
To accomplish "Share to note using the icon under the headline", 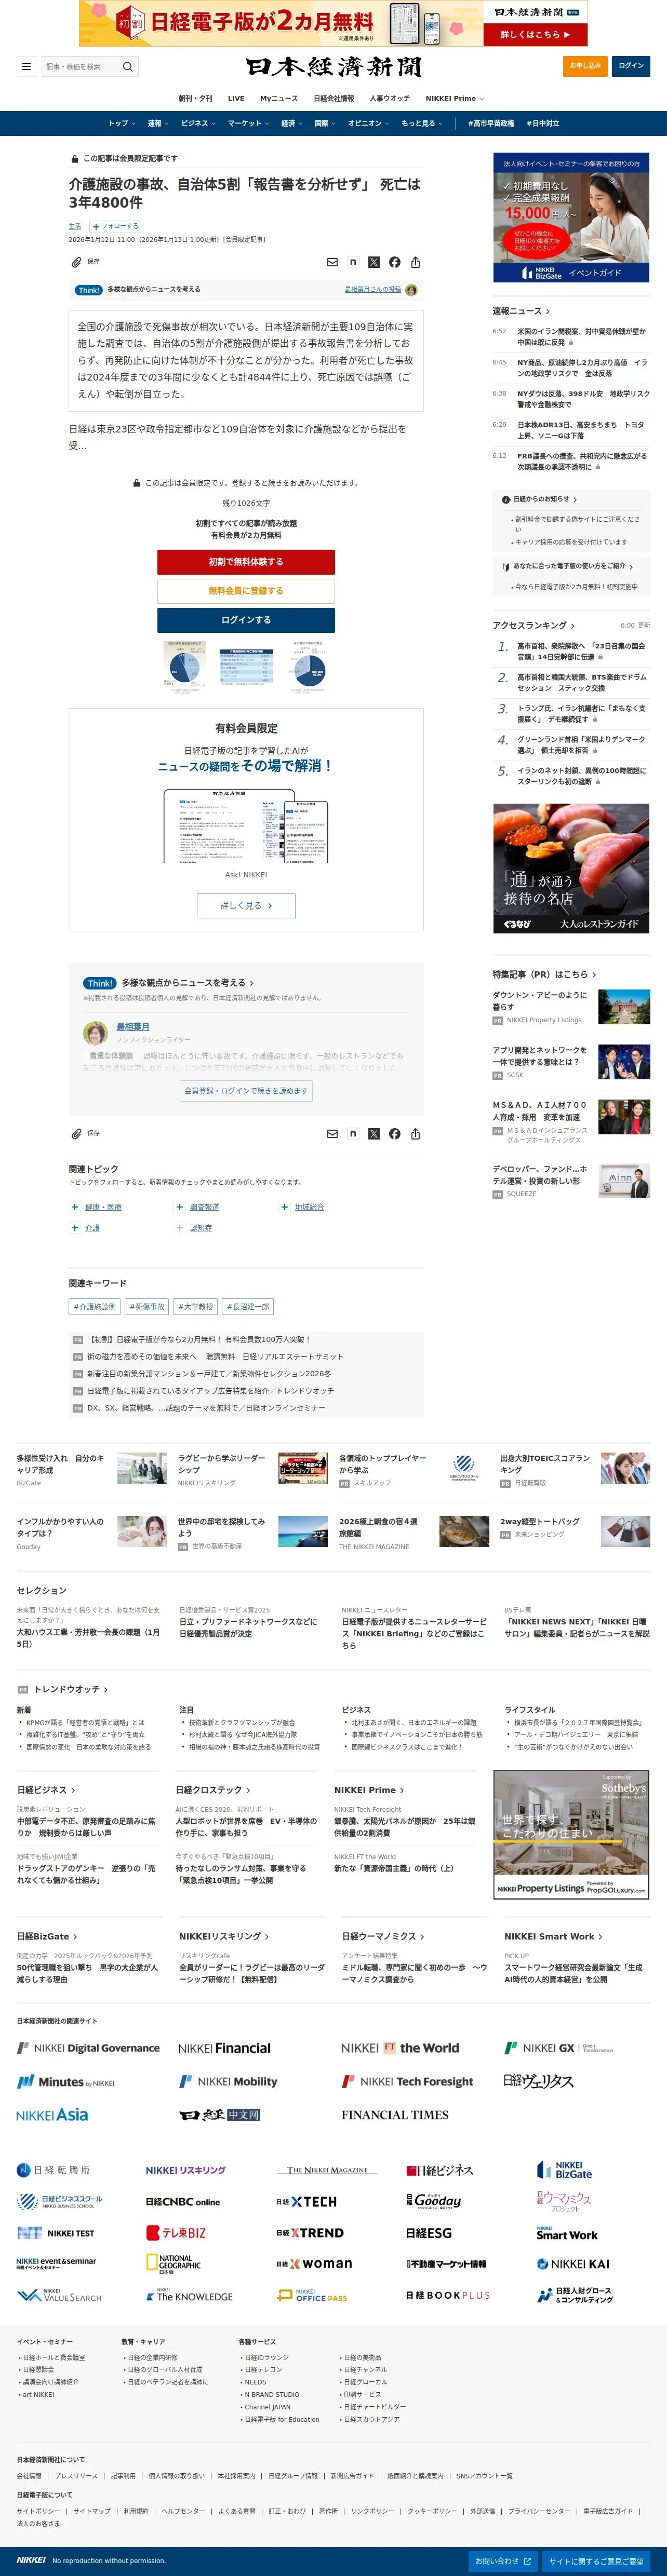I will pos(353,262).
